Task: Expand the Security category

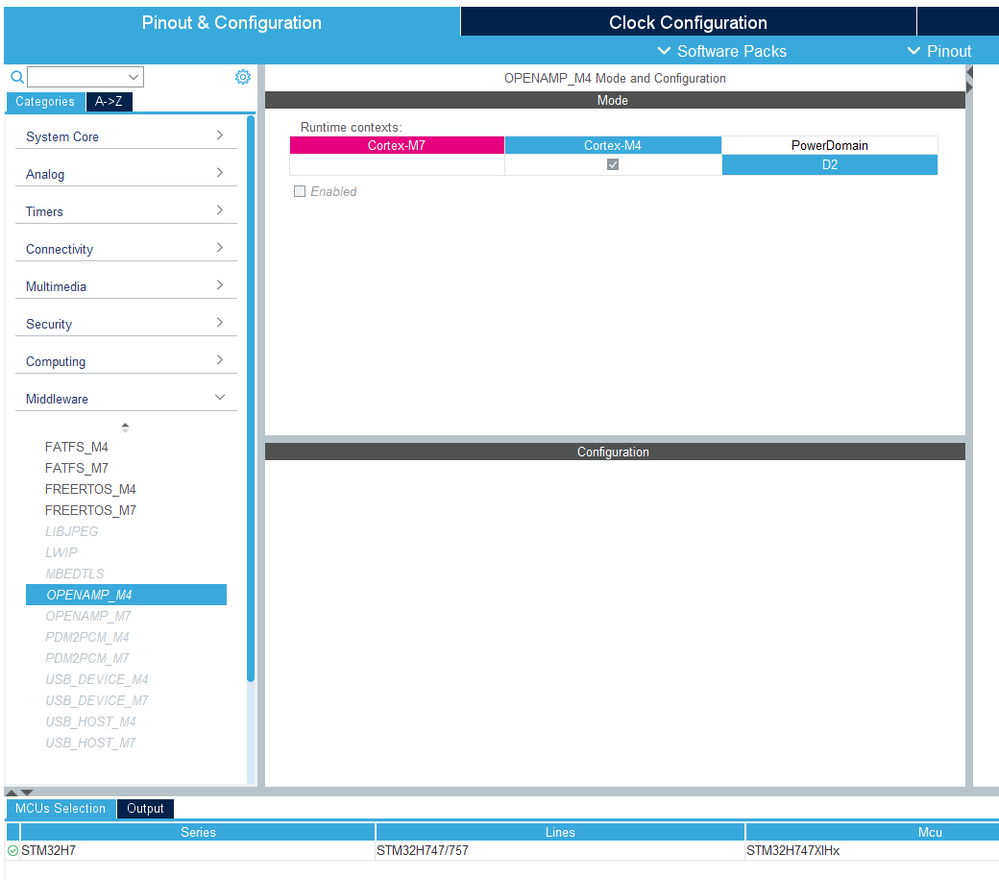Action: pos(126,324)
